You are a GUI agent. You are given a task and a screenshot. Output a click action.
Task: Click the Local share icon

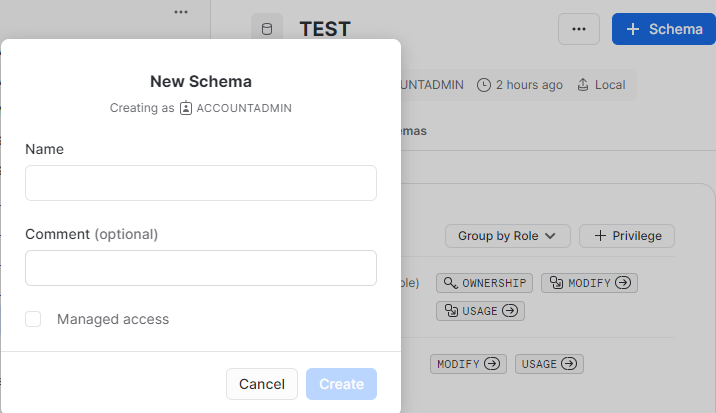[x=583, y=85]
